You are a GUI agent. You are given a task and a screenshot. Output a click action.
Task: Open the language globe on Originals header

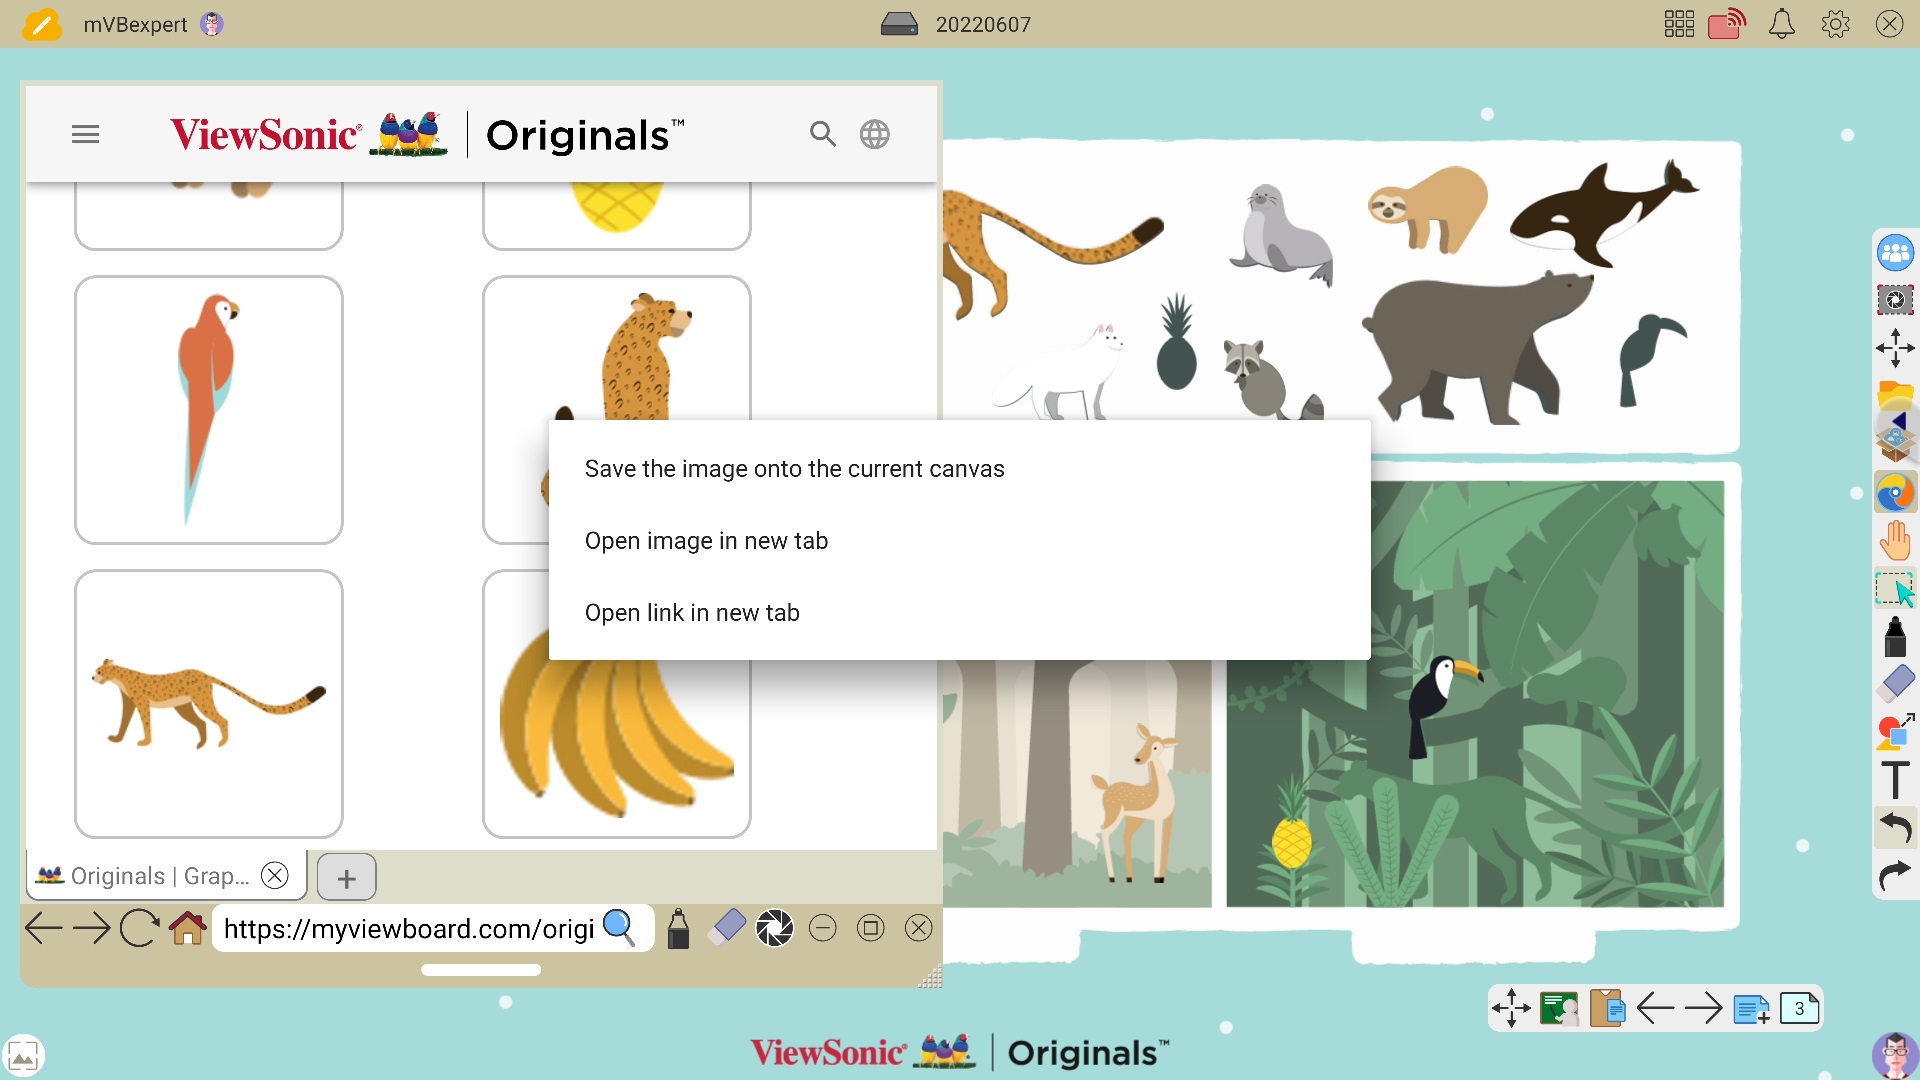click(x=875, y=134)
